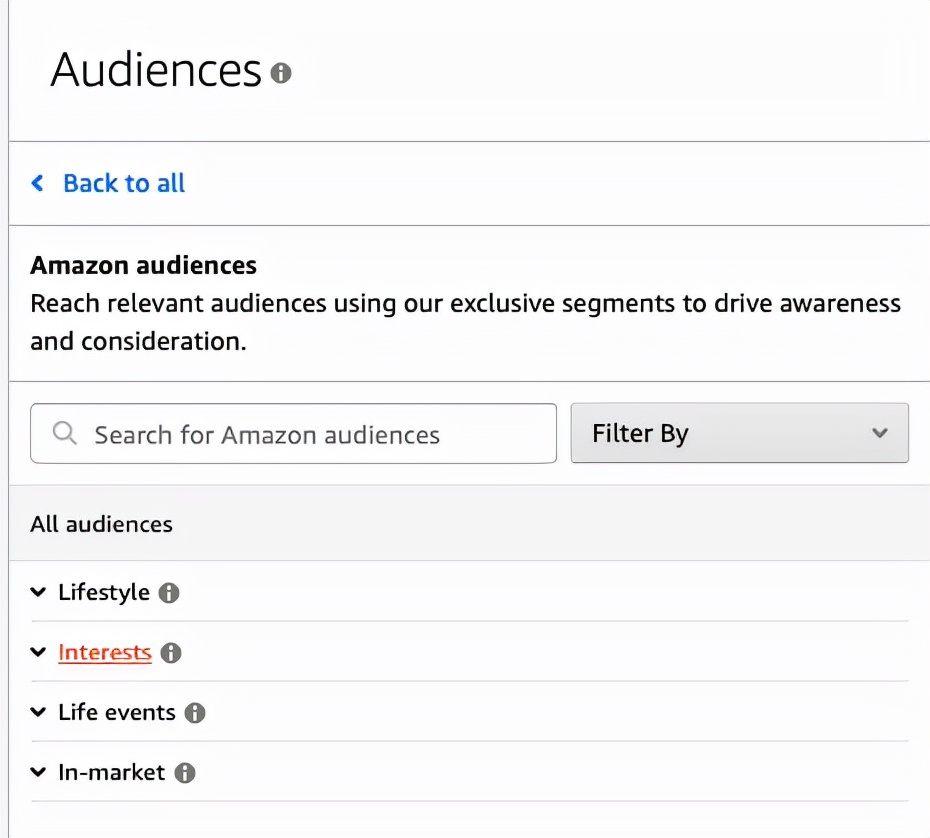Expand the In-market category chevron
The width and height of the screenshot is (930, 838).
tap(38, 772)
